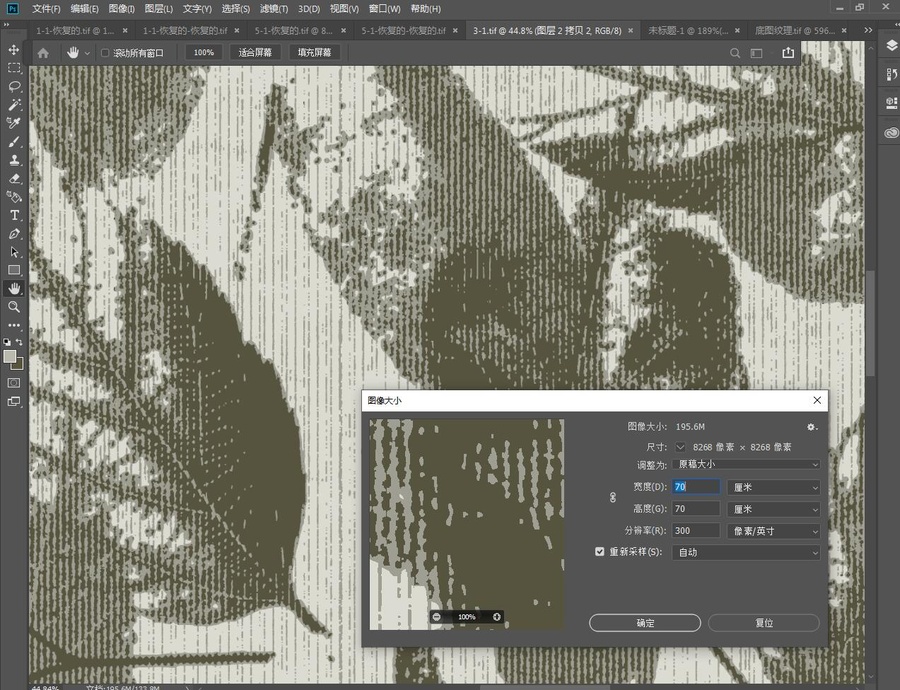Select the Magic Wand tool

14,105
